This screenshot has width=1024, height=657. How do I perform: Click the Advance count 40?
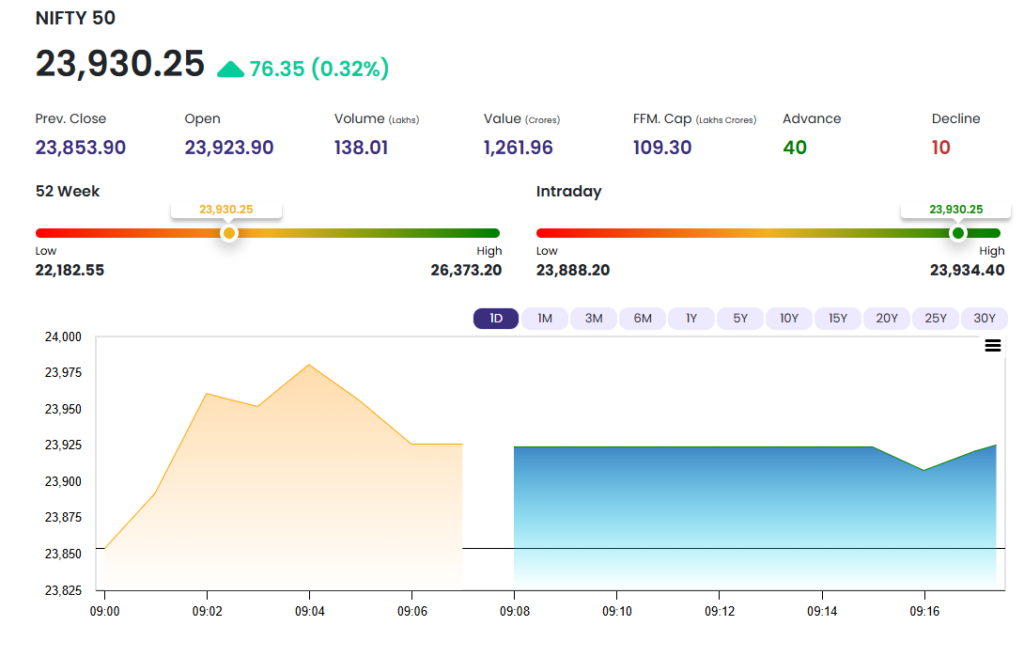coord(795,148)
